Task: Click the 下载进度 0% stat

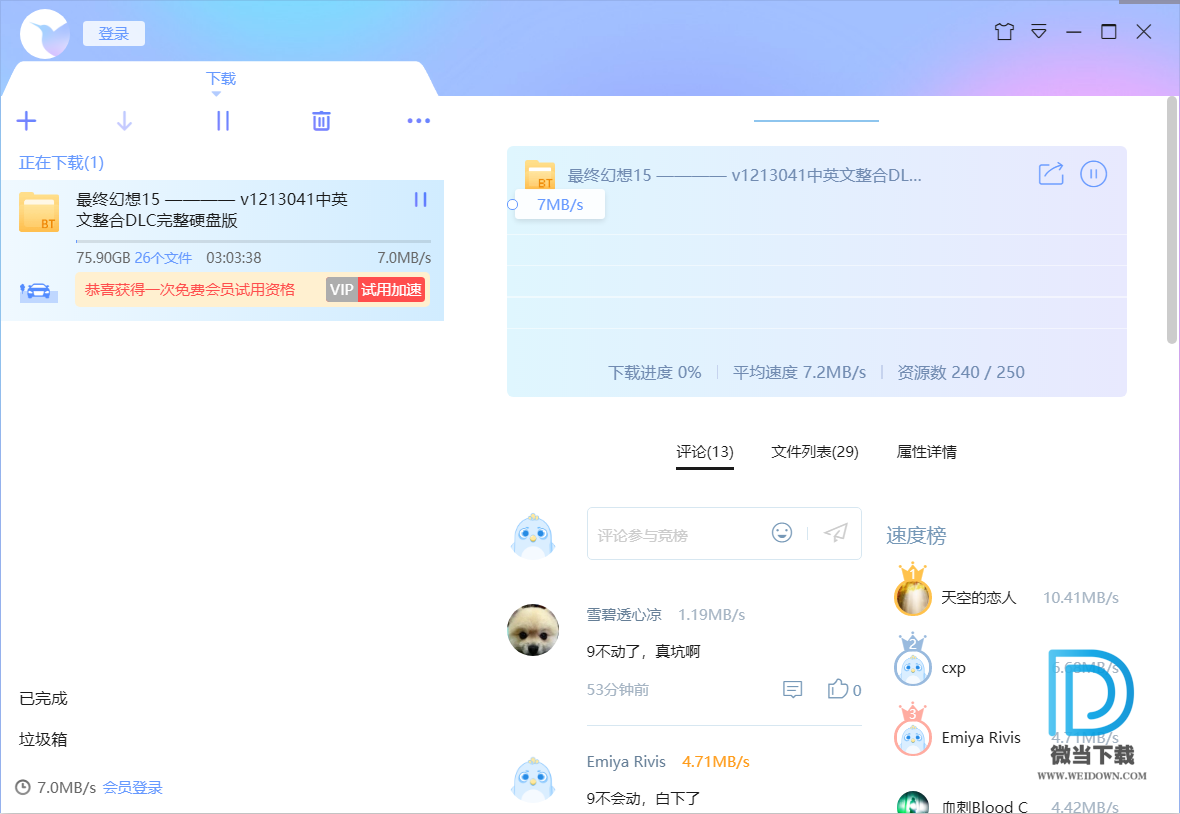Action: [655, 372]
